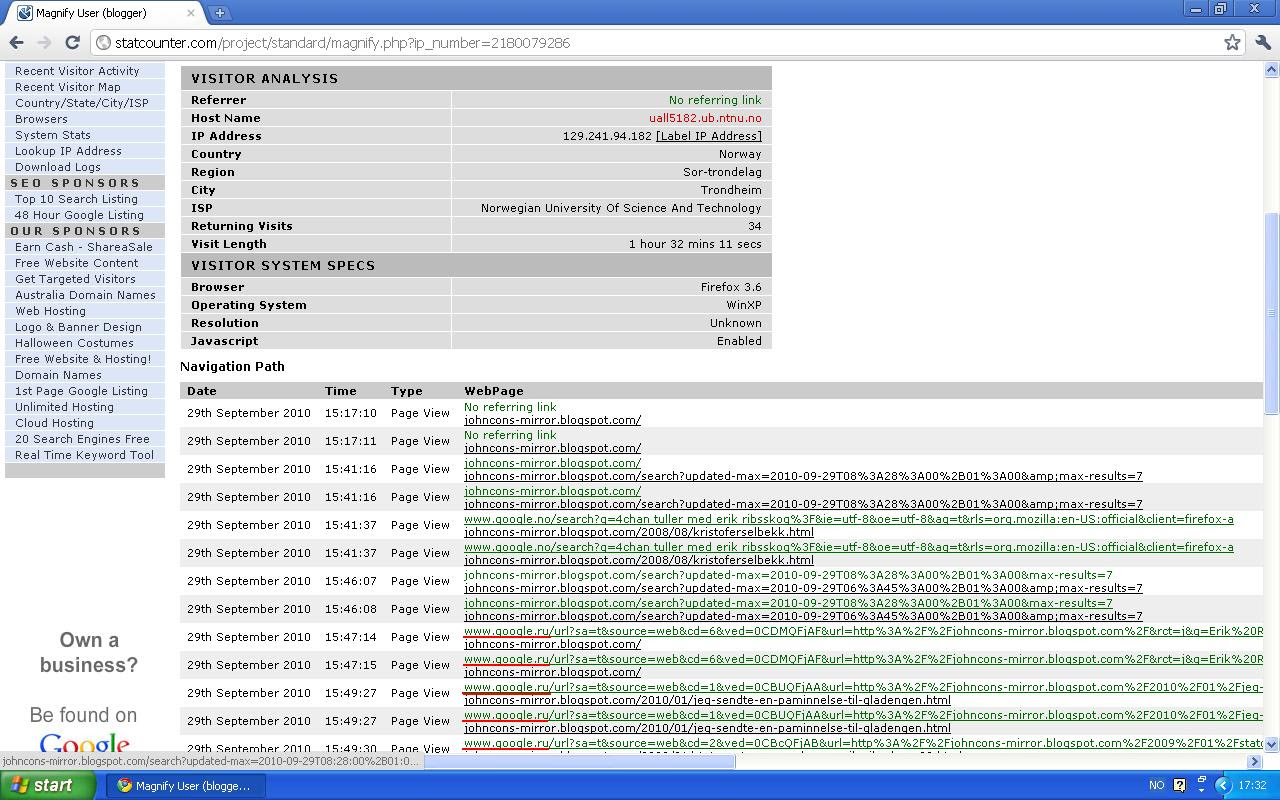Open Cloud Hosting link
Image resolution: width=1280 pixels, height=800 pixels.
[x=54, y=423]
